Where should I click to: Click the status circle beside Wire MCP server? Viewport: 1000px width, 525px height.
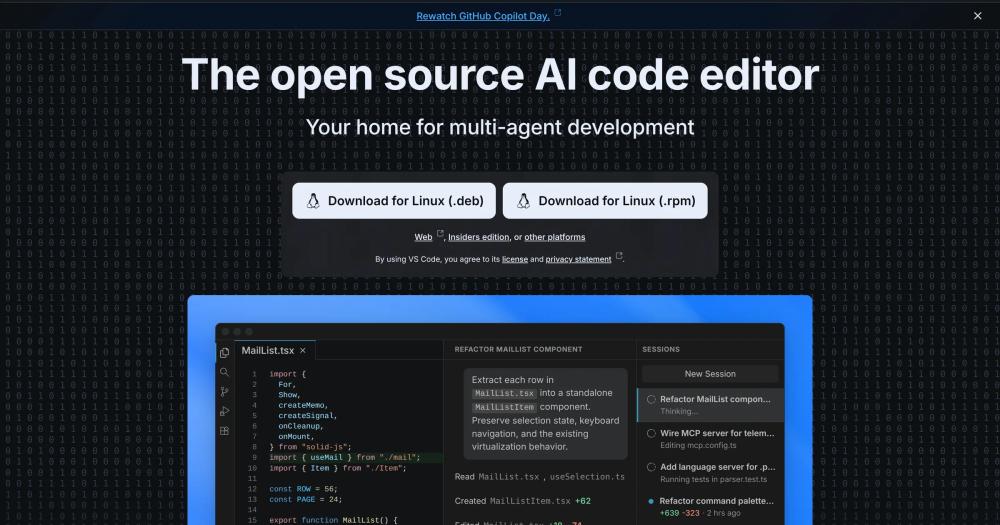coord(651,433)
